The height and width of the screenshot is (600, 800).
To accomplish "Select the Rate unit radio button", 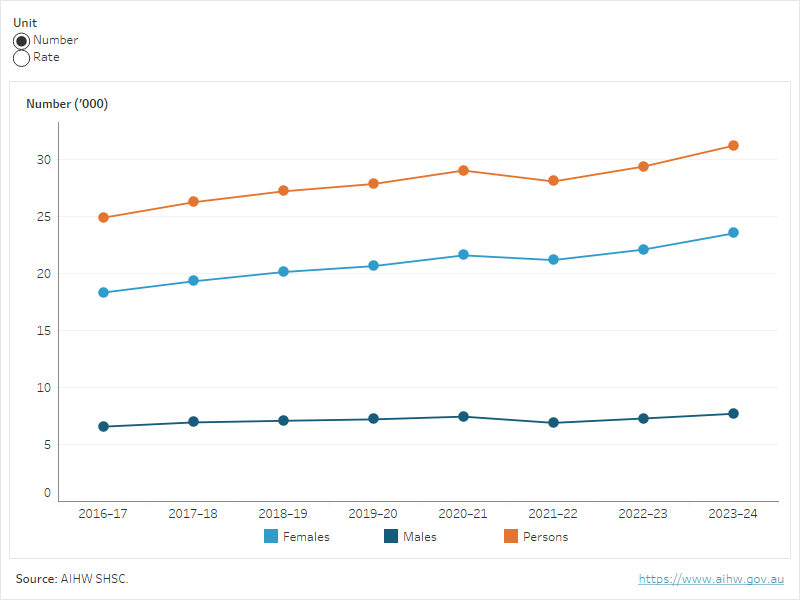I will 21,58.
